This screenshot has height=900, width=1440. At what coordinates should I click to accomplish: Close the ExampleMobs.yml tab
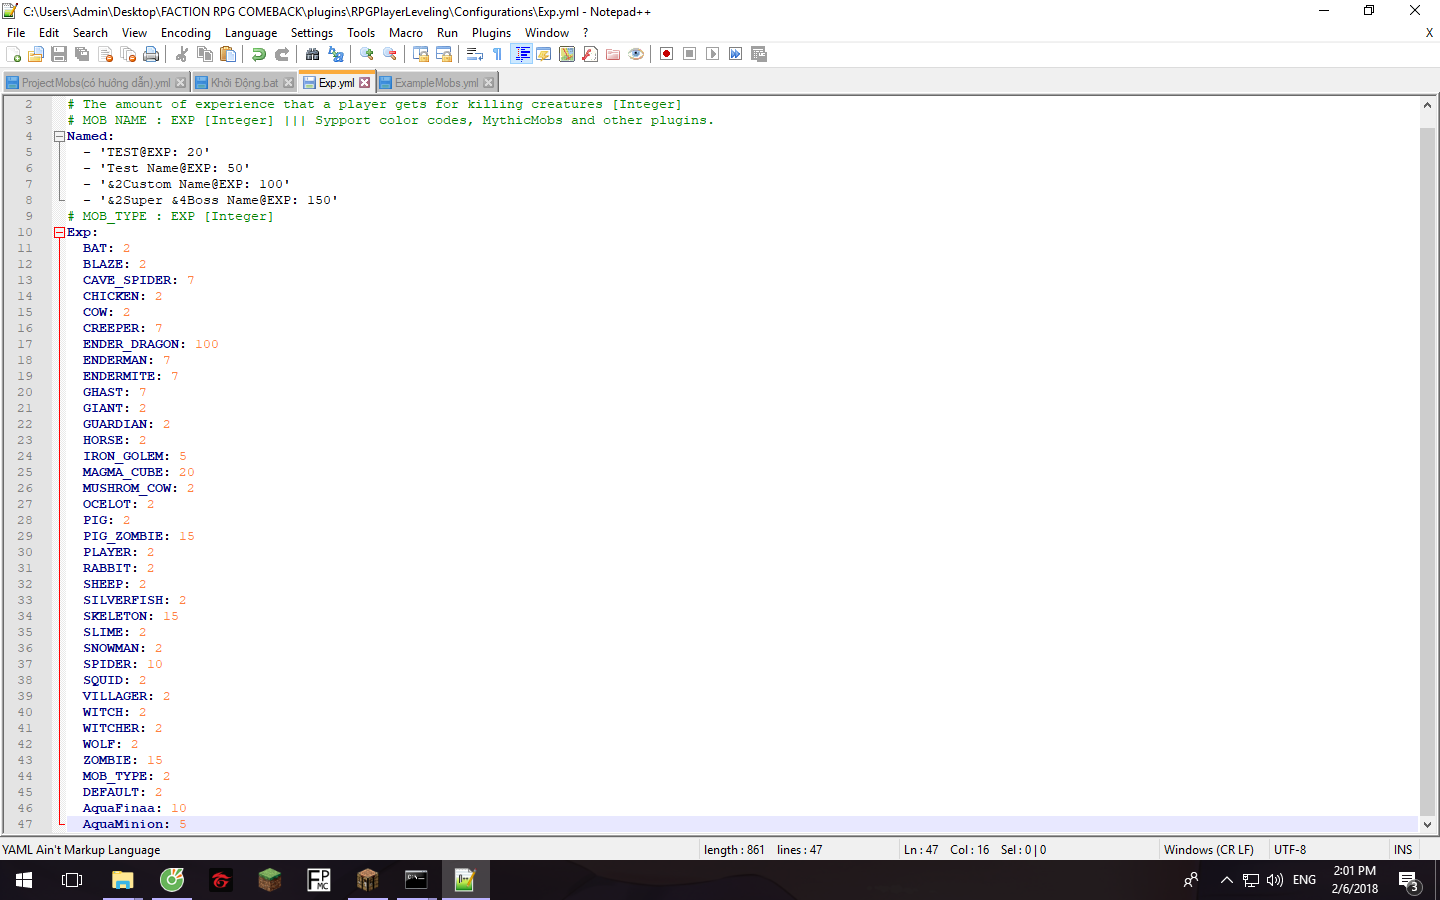[x=489, y=83]
